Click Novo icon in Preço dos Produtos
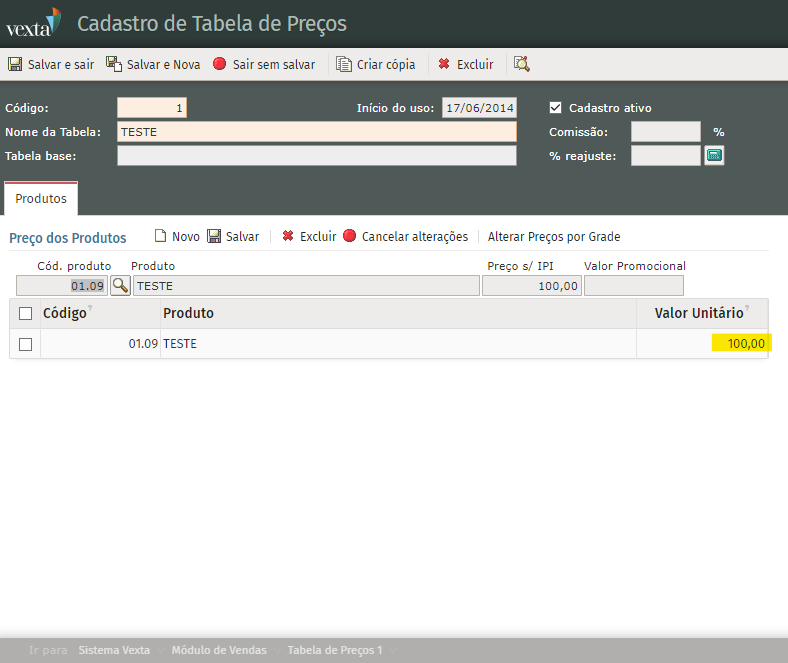Viewport: 788px width, 663px height. click(160, 237)
